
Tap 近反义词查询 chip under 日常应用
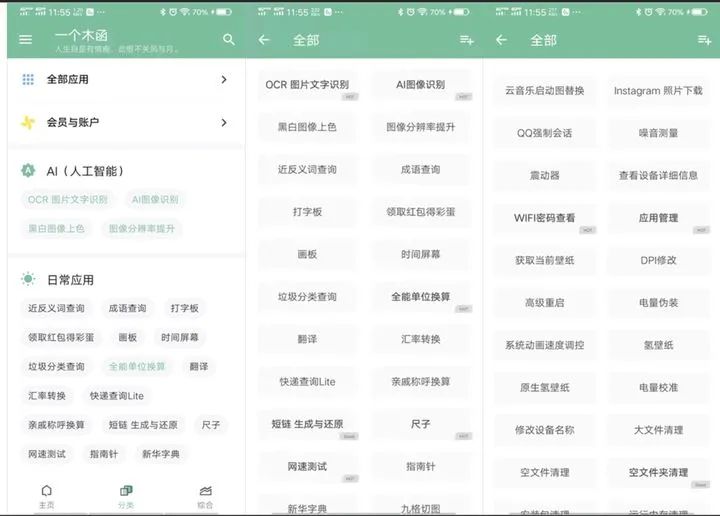click(x=56, y=308)
